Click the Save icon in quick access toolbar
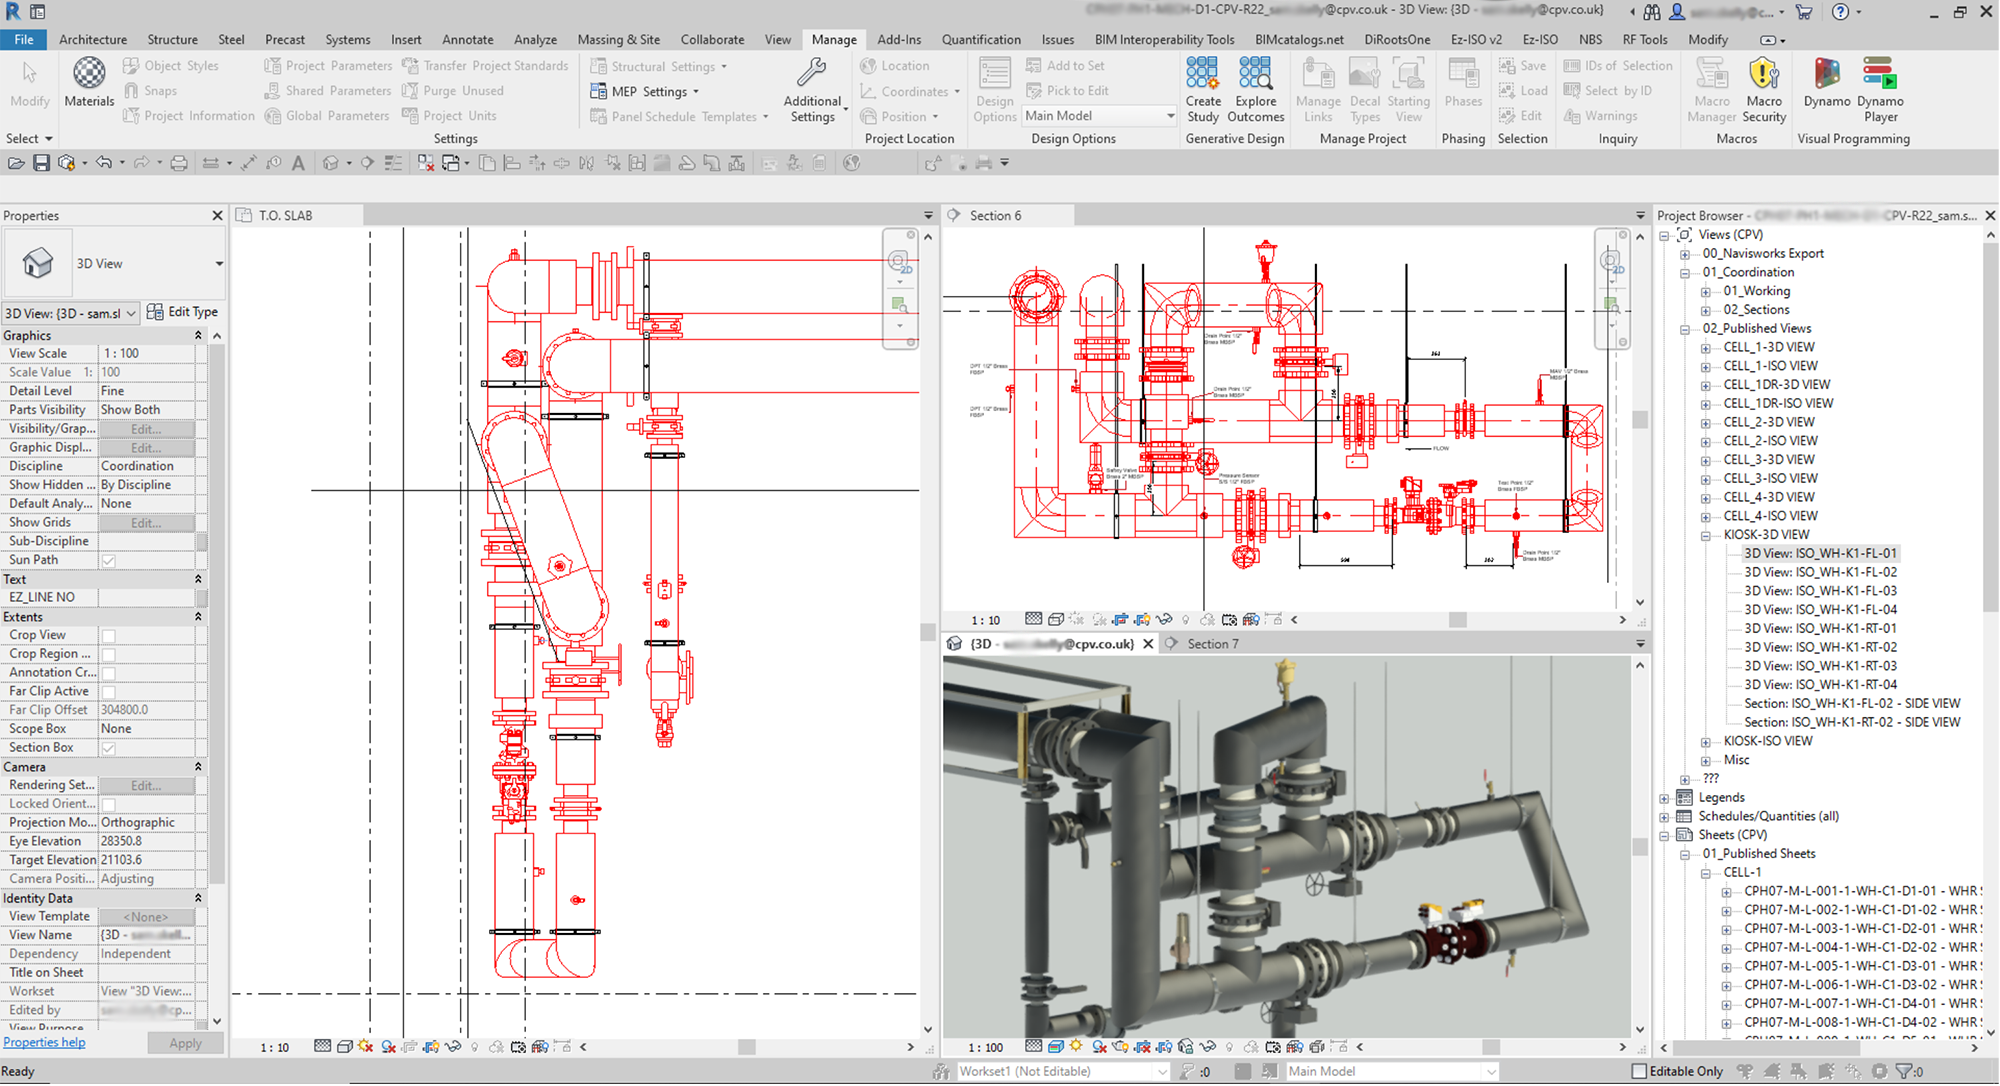Screen dimensions: 2000x1086 point(41,163)
